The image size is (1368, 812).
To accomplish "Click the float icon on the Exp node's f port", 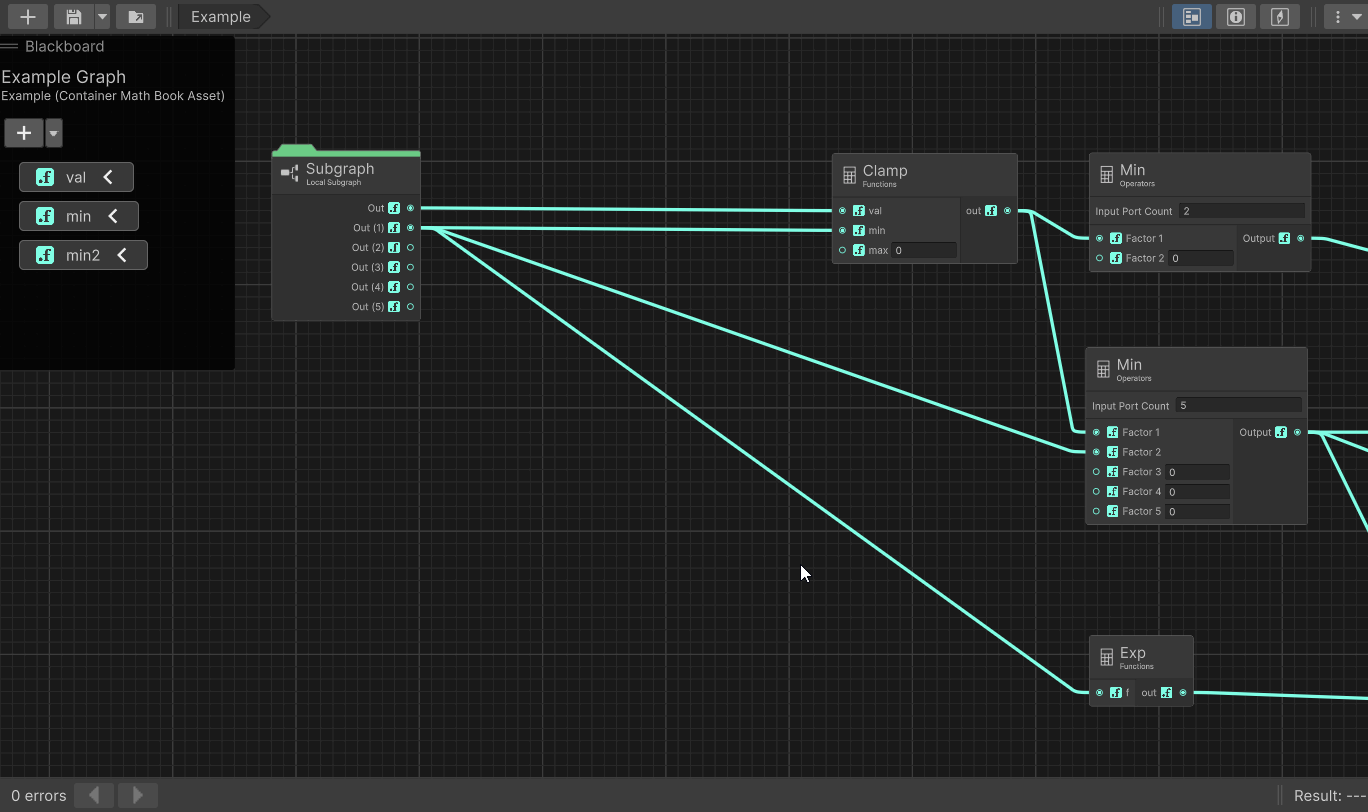I will coord(1117,692).
